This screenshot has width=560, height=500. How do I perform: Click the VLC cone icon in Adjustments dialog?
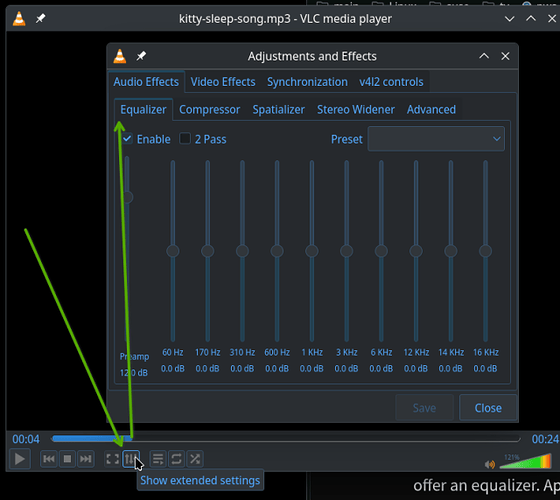pos(120,56)
